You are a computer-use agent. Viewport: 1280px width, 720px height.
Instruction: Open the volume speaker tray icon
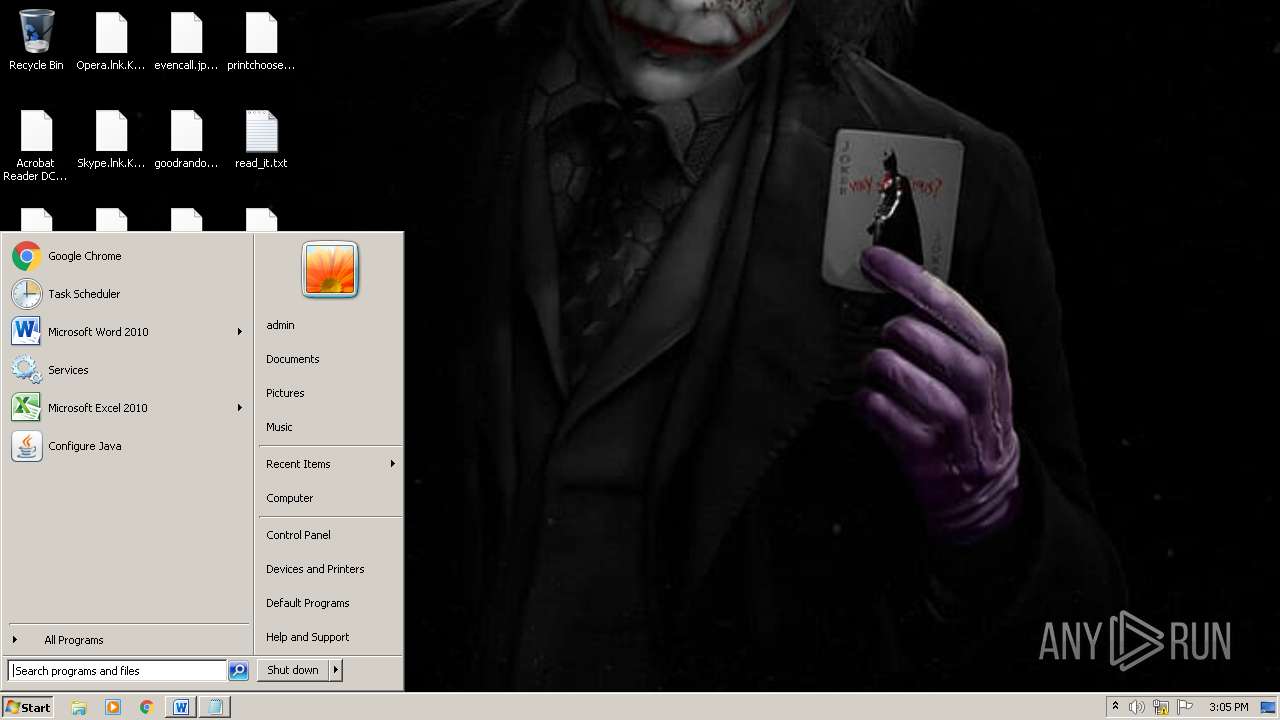click(1137, 707)
